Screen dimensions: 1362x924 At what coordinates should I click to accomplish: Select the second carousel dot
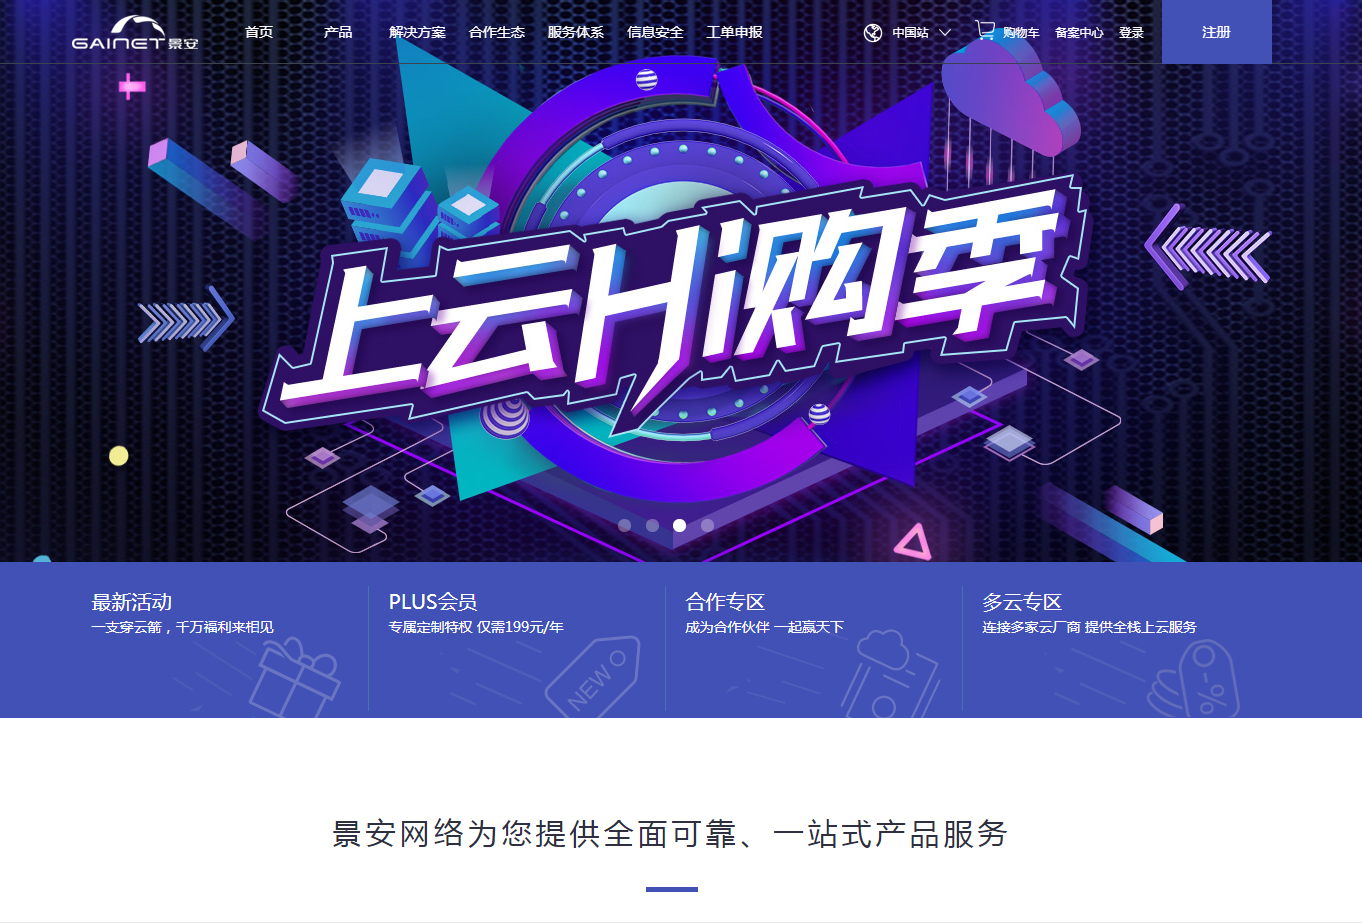pyautogui.click(x=652, y=525)
